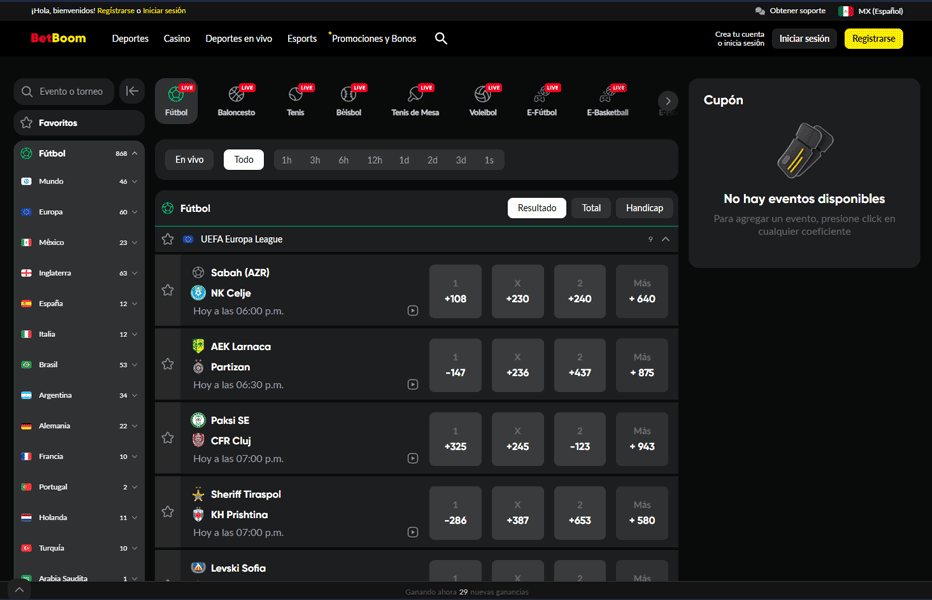
Task: Favorite the Paksi SE vs CFR Cluj match
Action: (168, 438)
